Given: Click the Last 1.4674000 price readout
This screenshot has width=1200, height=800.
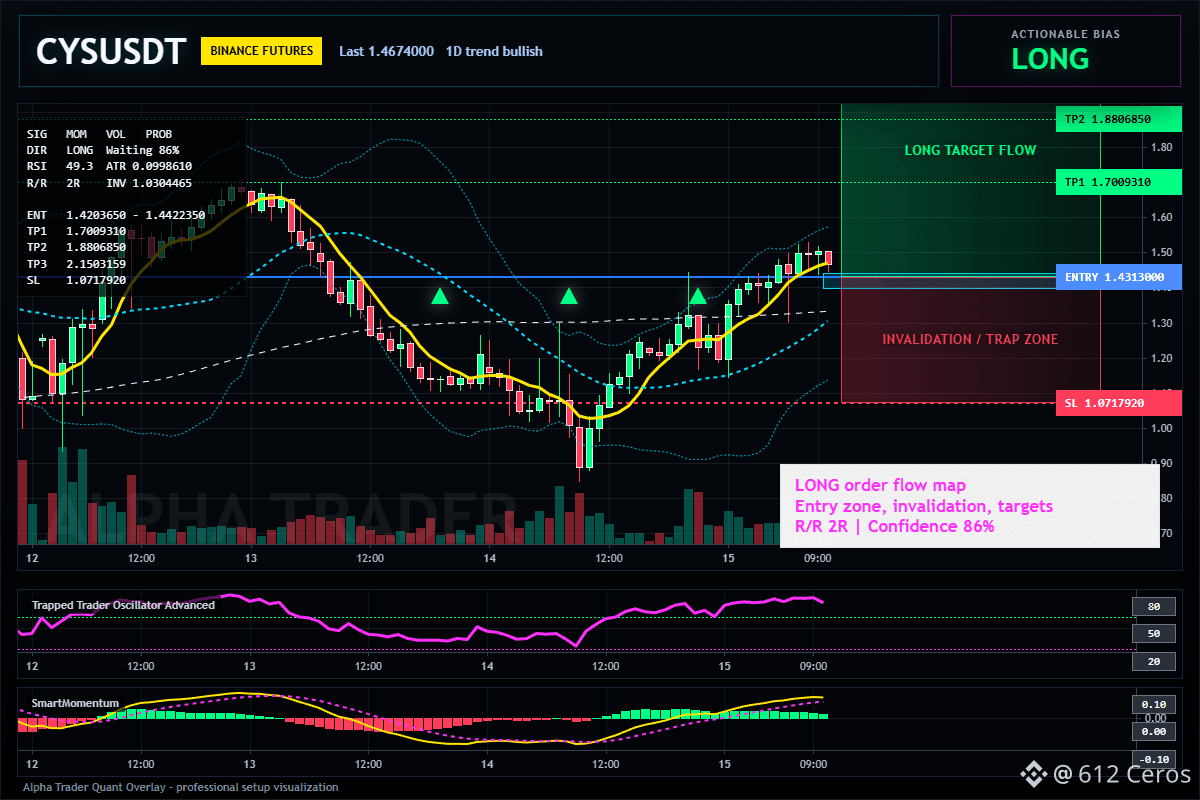Looking at the screenshot, I should coord(386,51).
